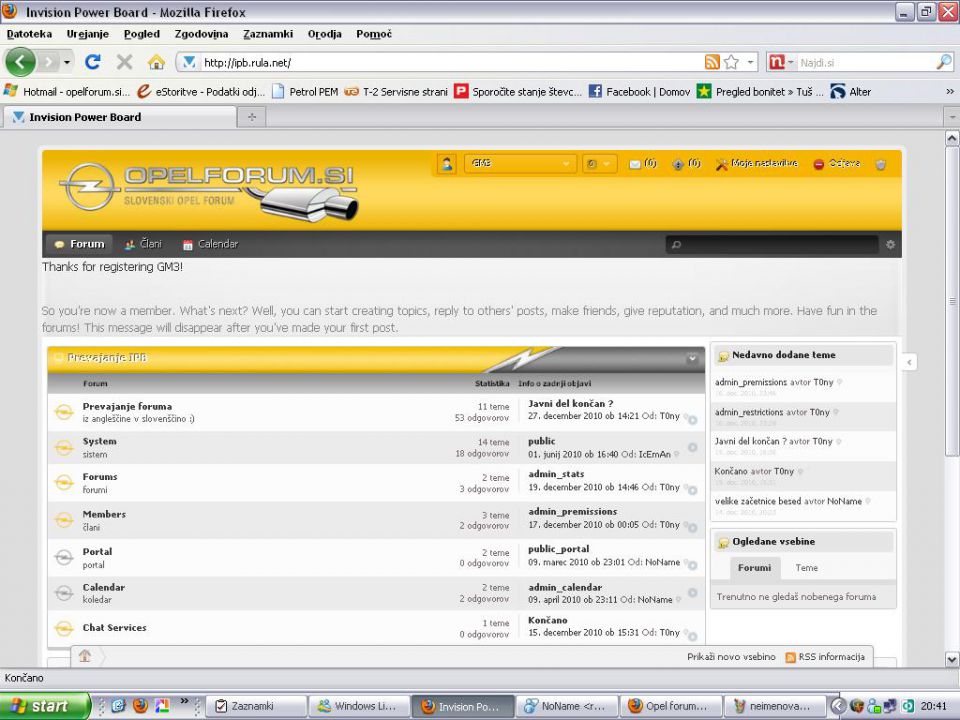Click the RSS feed icon in address bar
Image resolution: width=960 pixels, height=720 pixels.
(712, 62)
